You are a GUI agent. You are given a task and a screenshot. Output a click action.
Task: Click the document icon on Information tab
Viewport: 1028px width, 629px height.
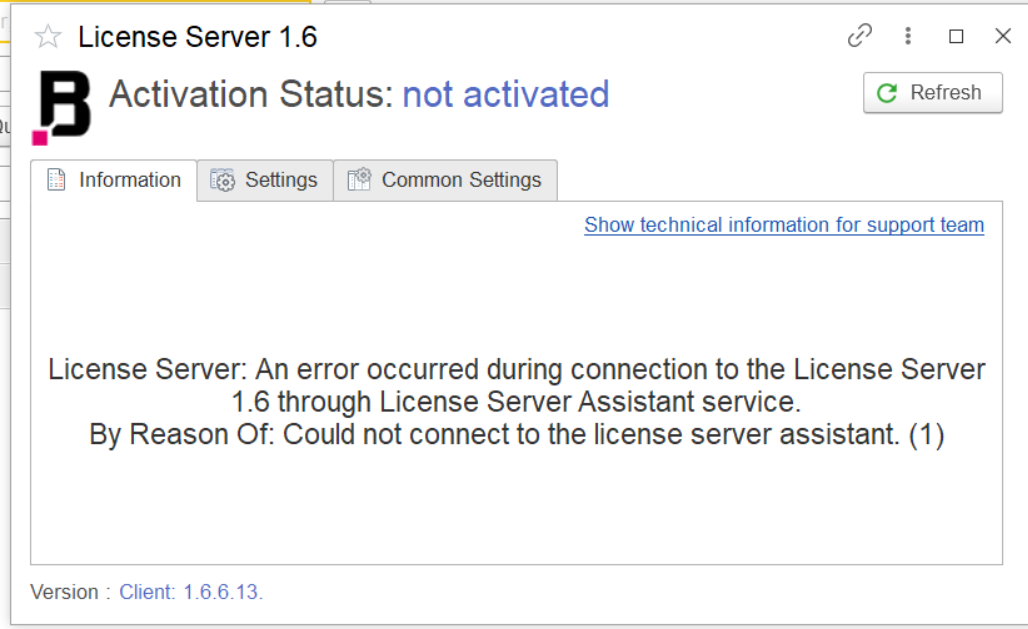tap(57, 181)
